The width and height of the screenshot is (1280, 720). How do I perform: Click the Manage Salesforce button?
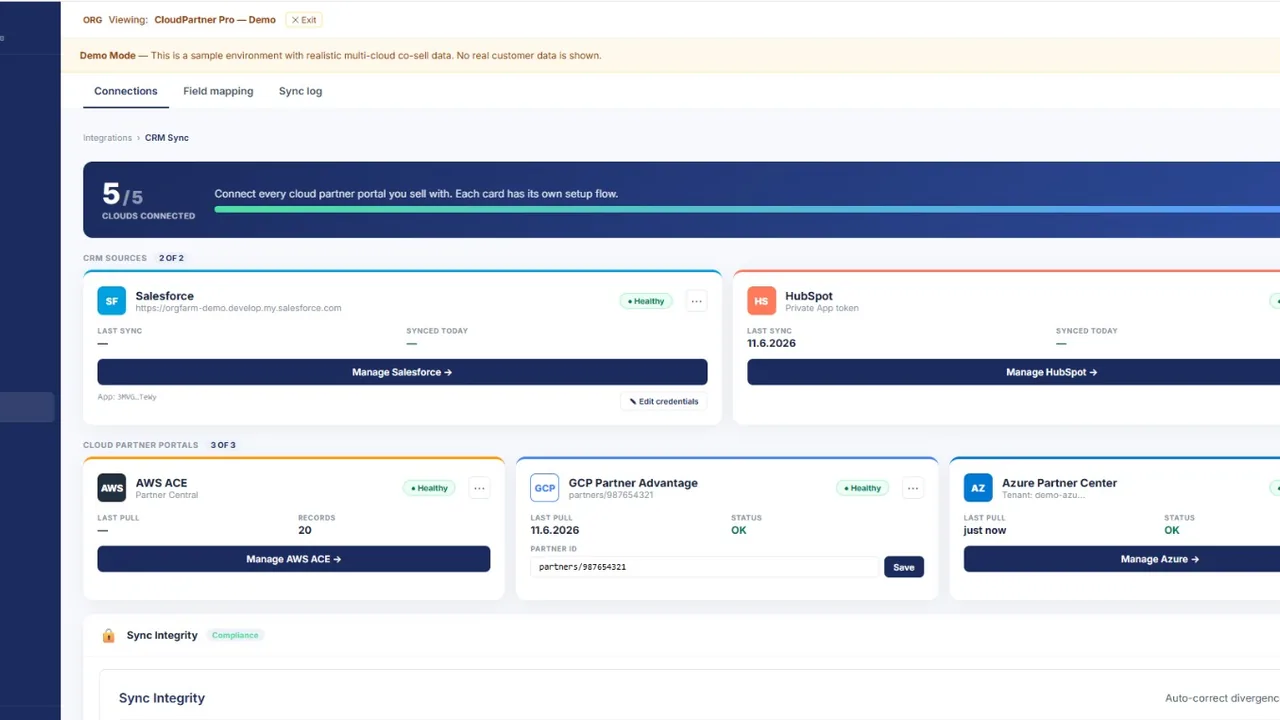tap(402, 372)
